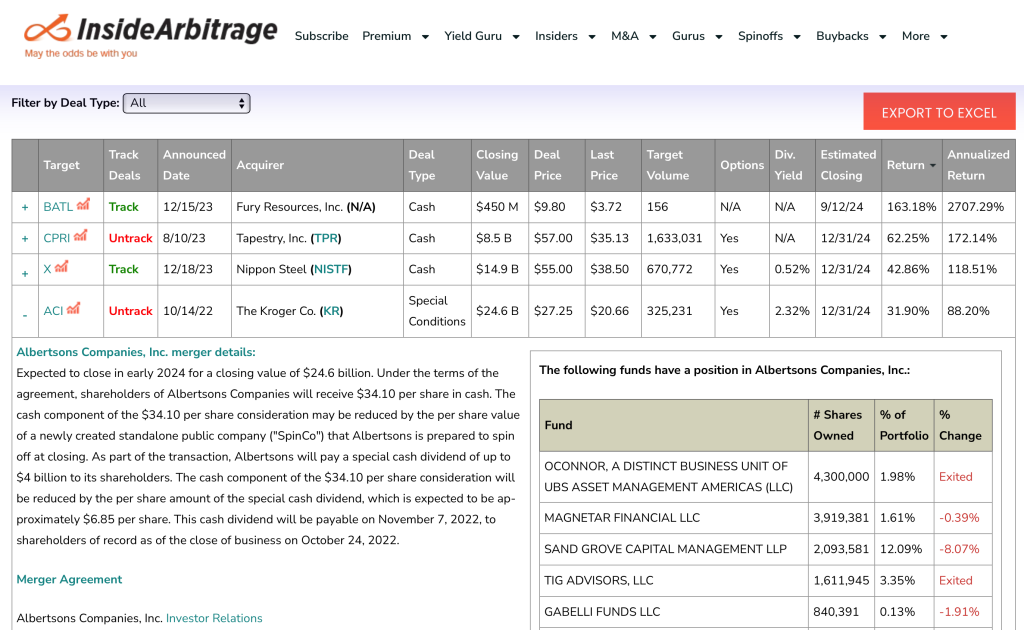Click the Albertsons merger details heading
1024x630 pixels.
tap(136, 352)
